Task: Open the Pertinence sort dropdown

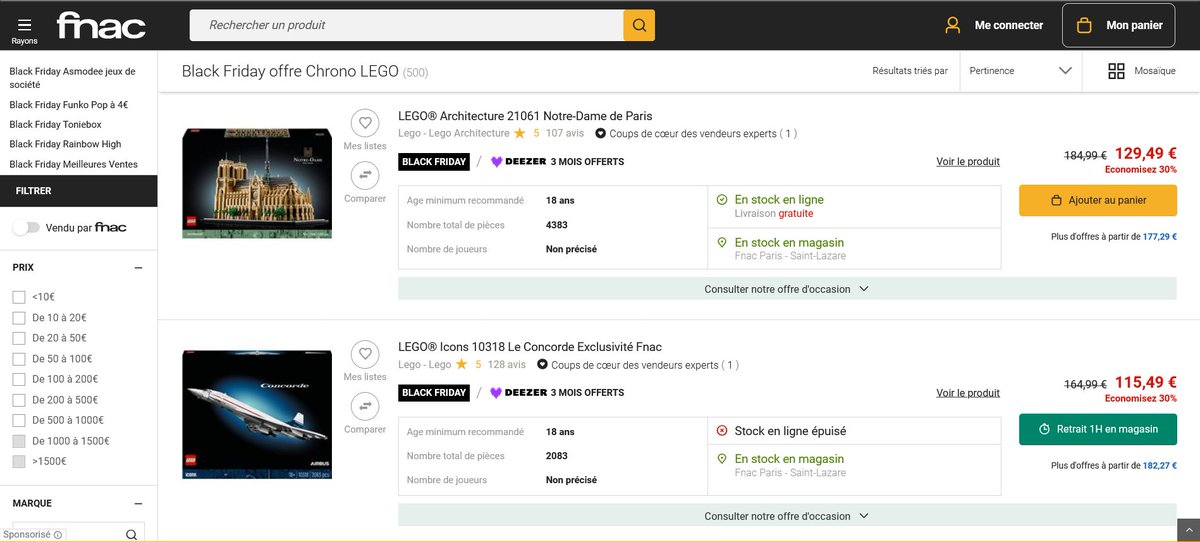Action: pos(1019,71)
